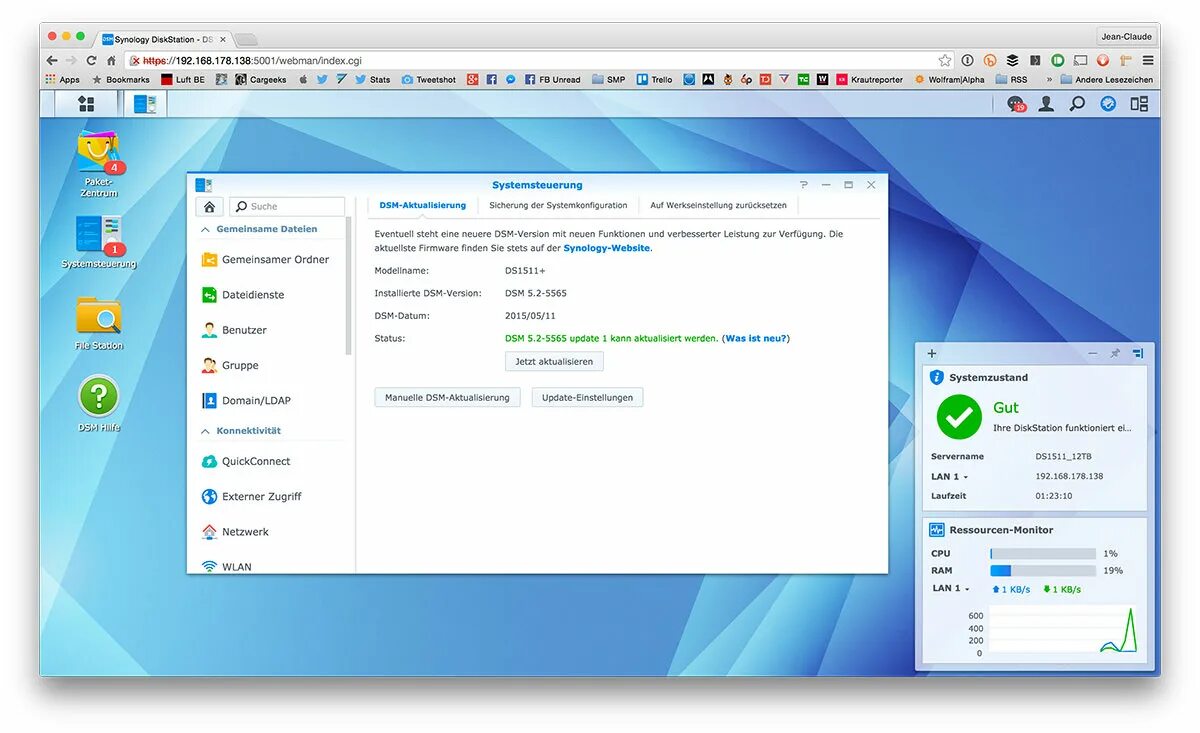Screen dimensions: 1200x733
Task: Open Auf Werkseinstellung zurücksetzen tab
Action: coord(718,205)
